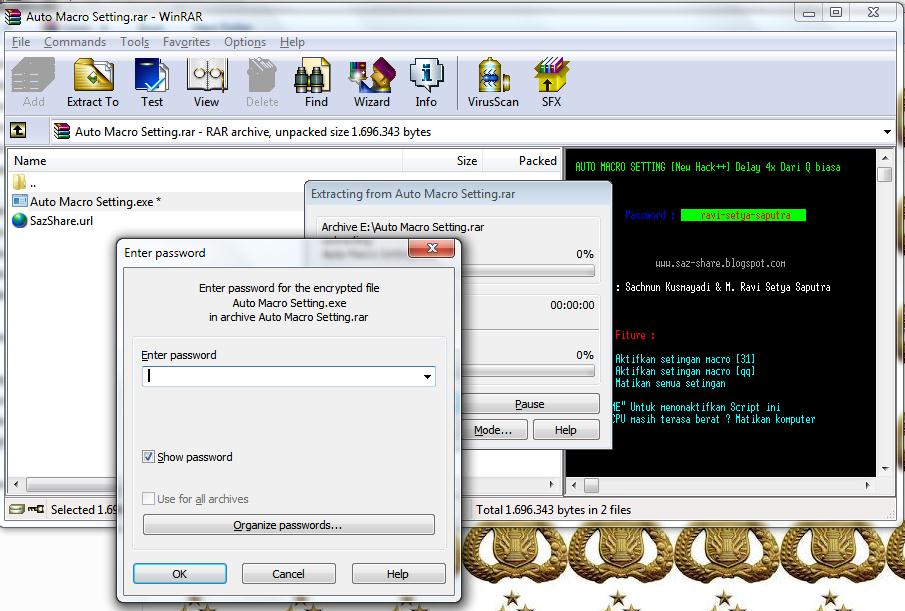Click comment pane scroll up arrow
This screenshot has width=905, height=611.
[x=884, y=158]
